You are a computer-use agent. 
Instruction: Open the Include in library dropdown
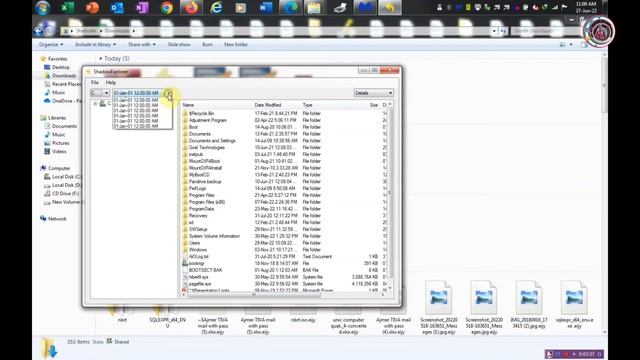(x=96, y=44)
